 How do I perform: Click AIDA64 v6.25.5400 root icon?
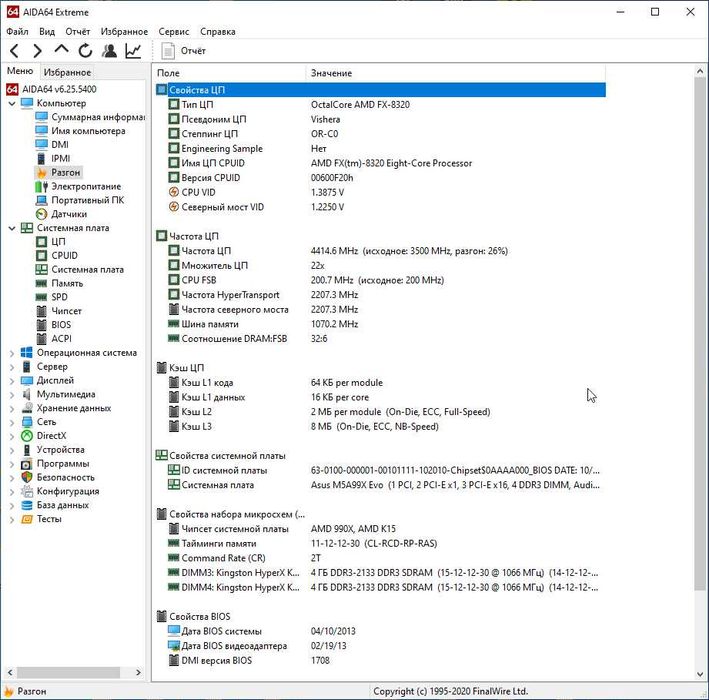click(x=12, y=89)
